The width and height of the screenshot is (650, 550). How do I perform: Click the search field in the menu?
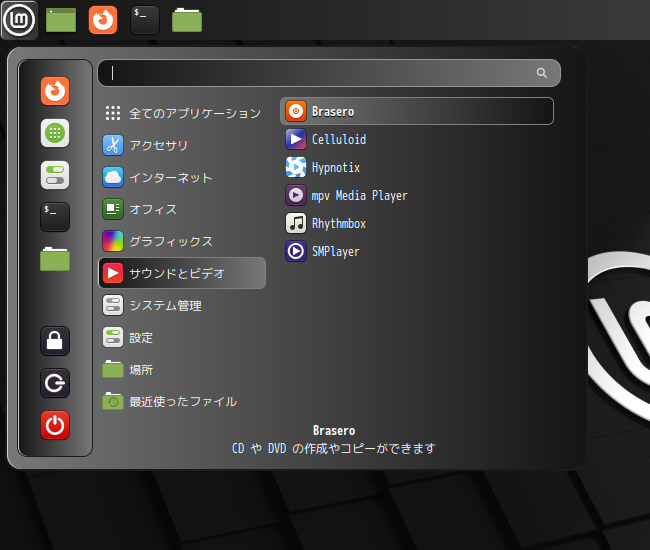point(329,73)
